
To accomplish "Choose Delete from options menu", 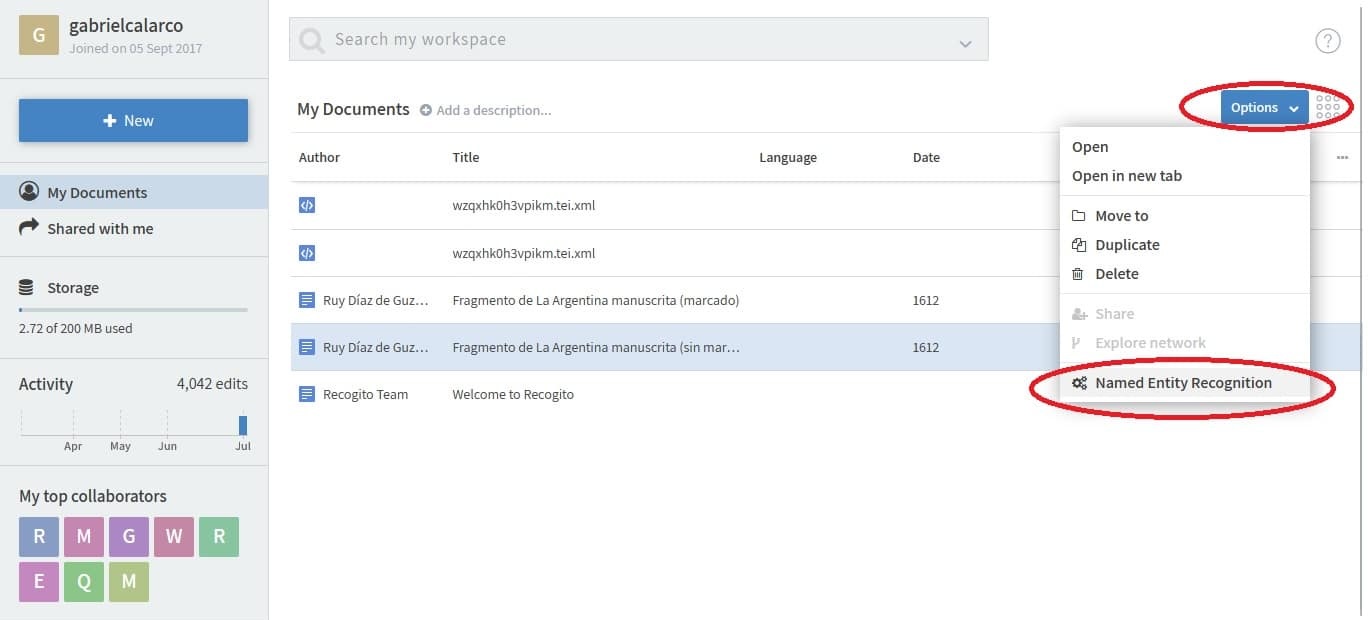I will click(1116, 274).
